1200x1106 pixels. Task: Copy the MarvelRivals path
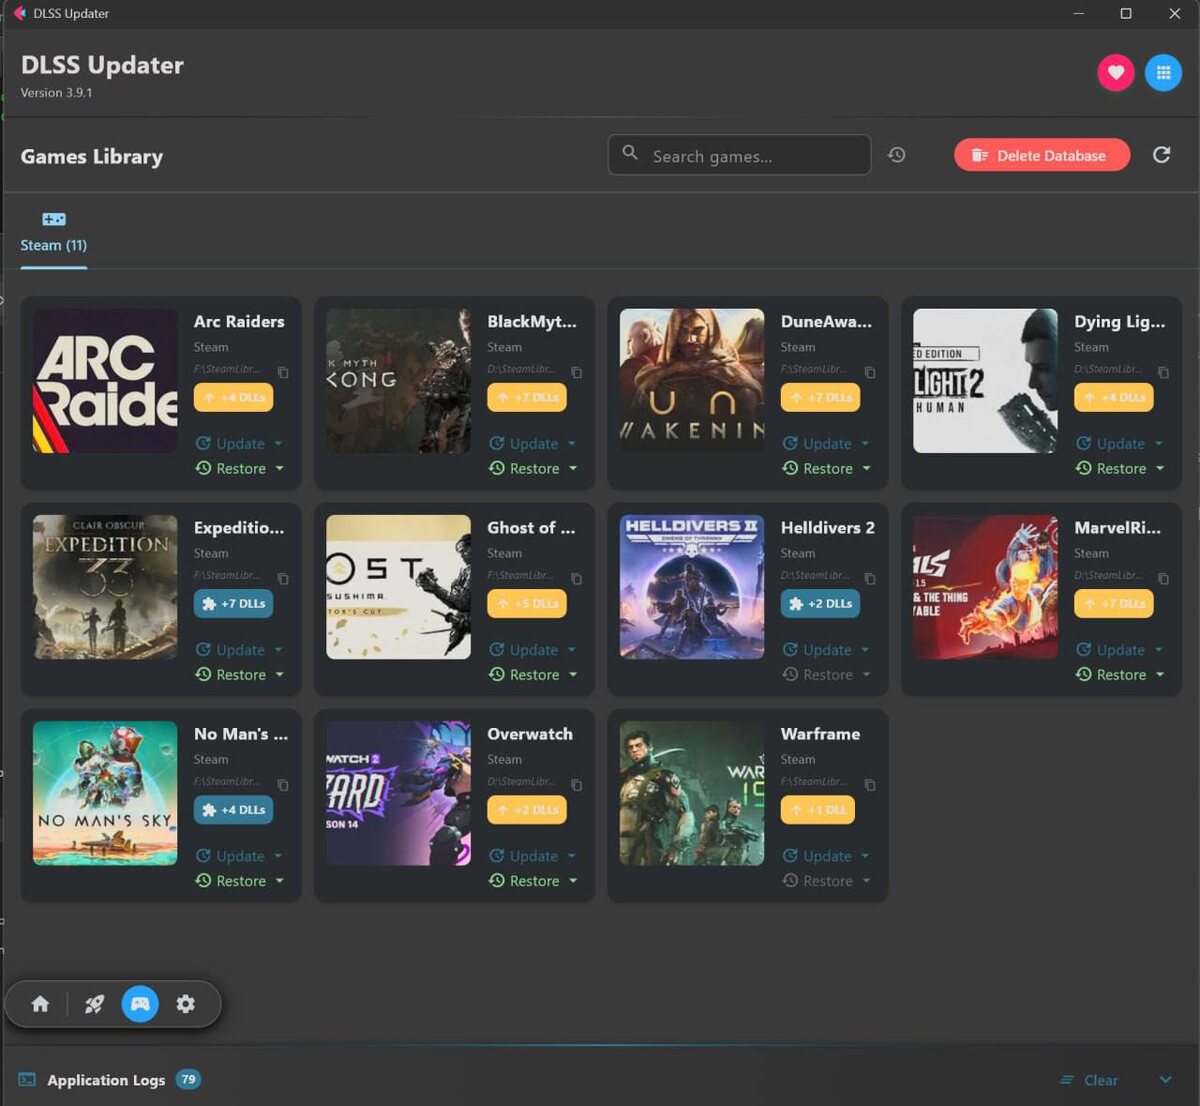tap(1163, 578)
